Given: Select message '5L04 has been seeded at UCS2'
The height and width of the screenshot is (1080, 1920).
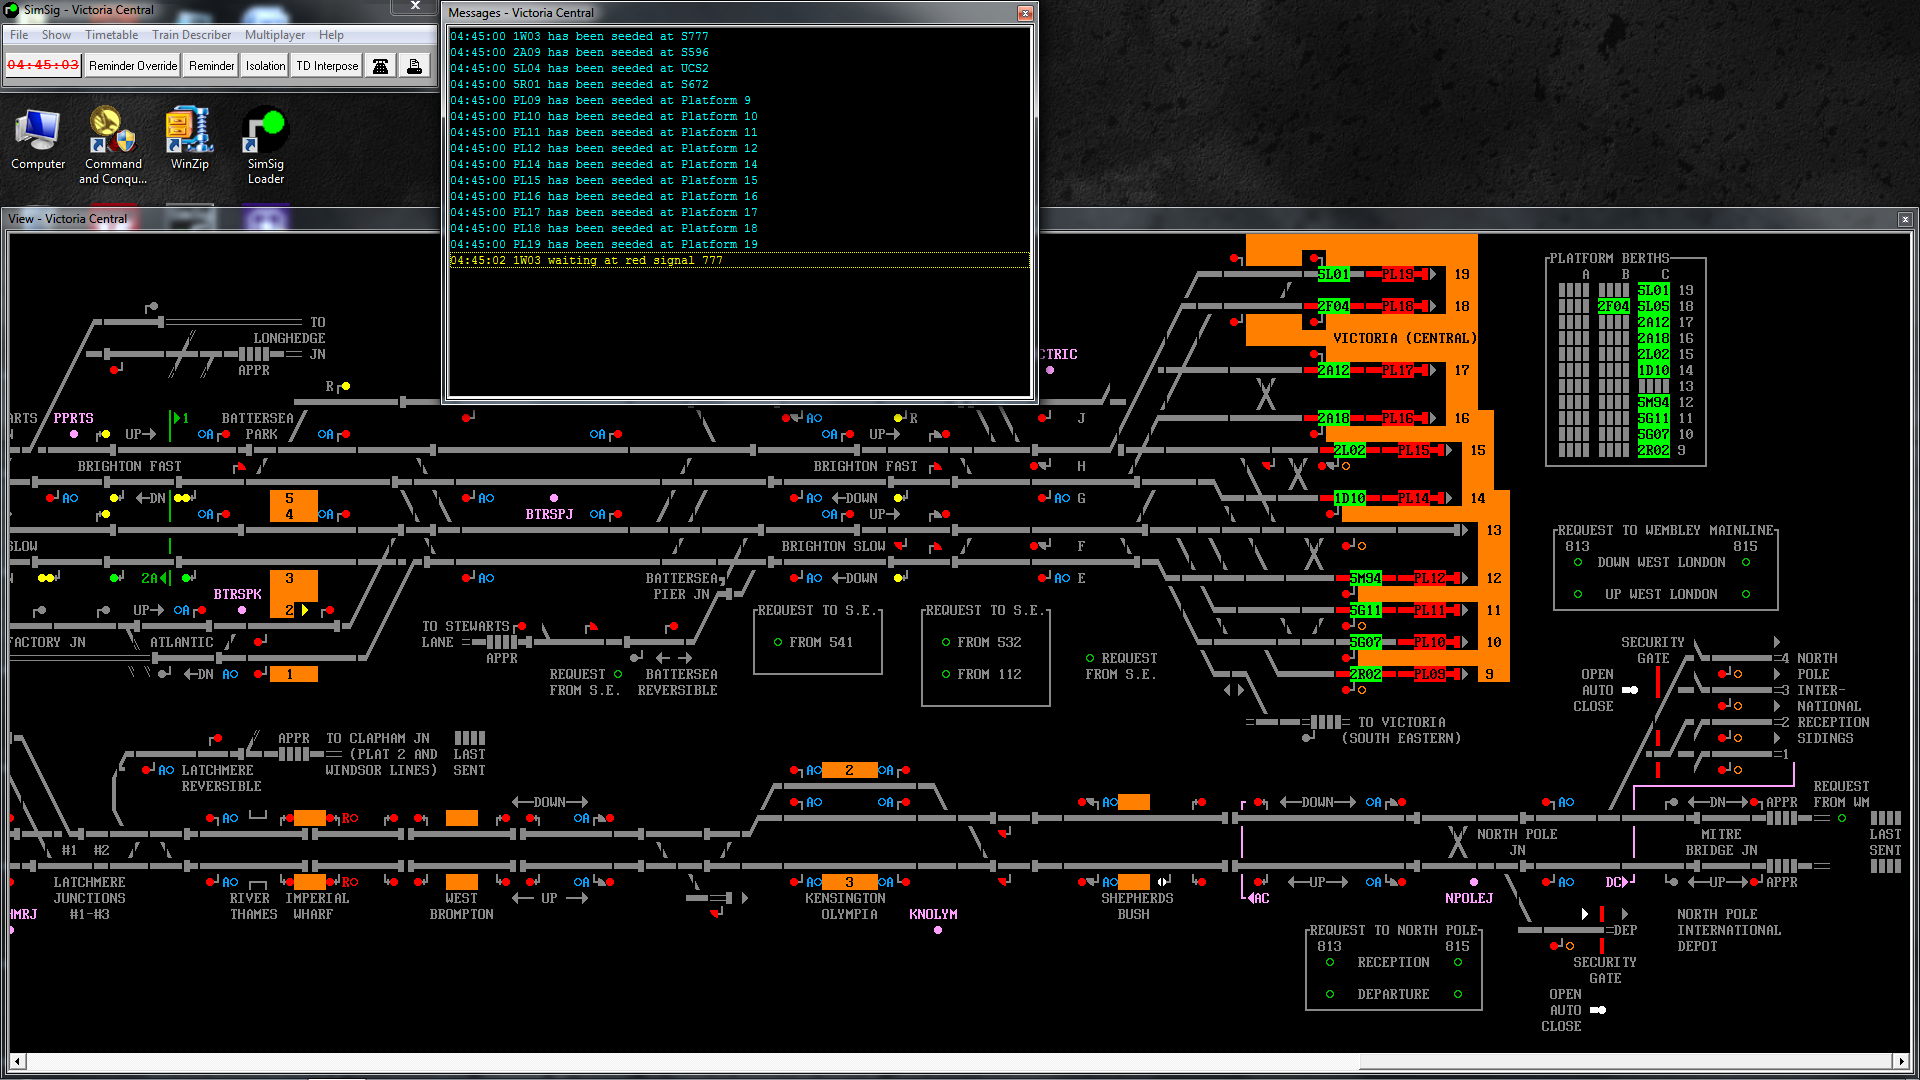Looking at the screenshot, I should tap(739, 68).
